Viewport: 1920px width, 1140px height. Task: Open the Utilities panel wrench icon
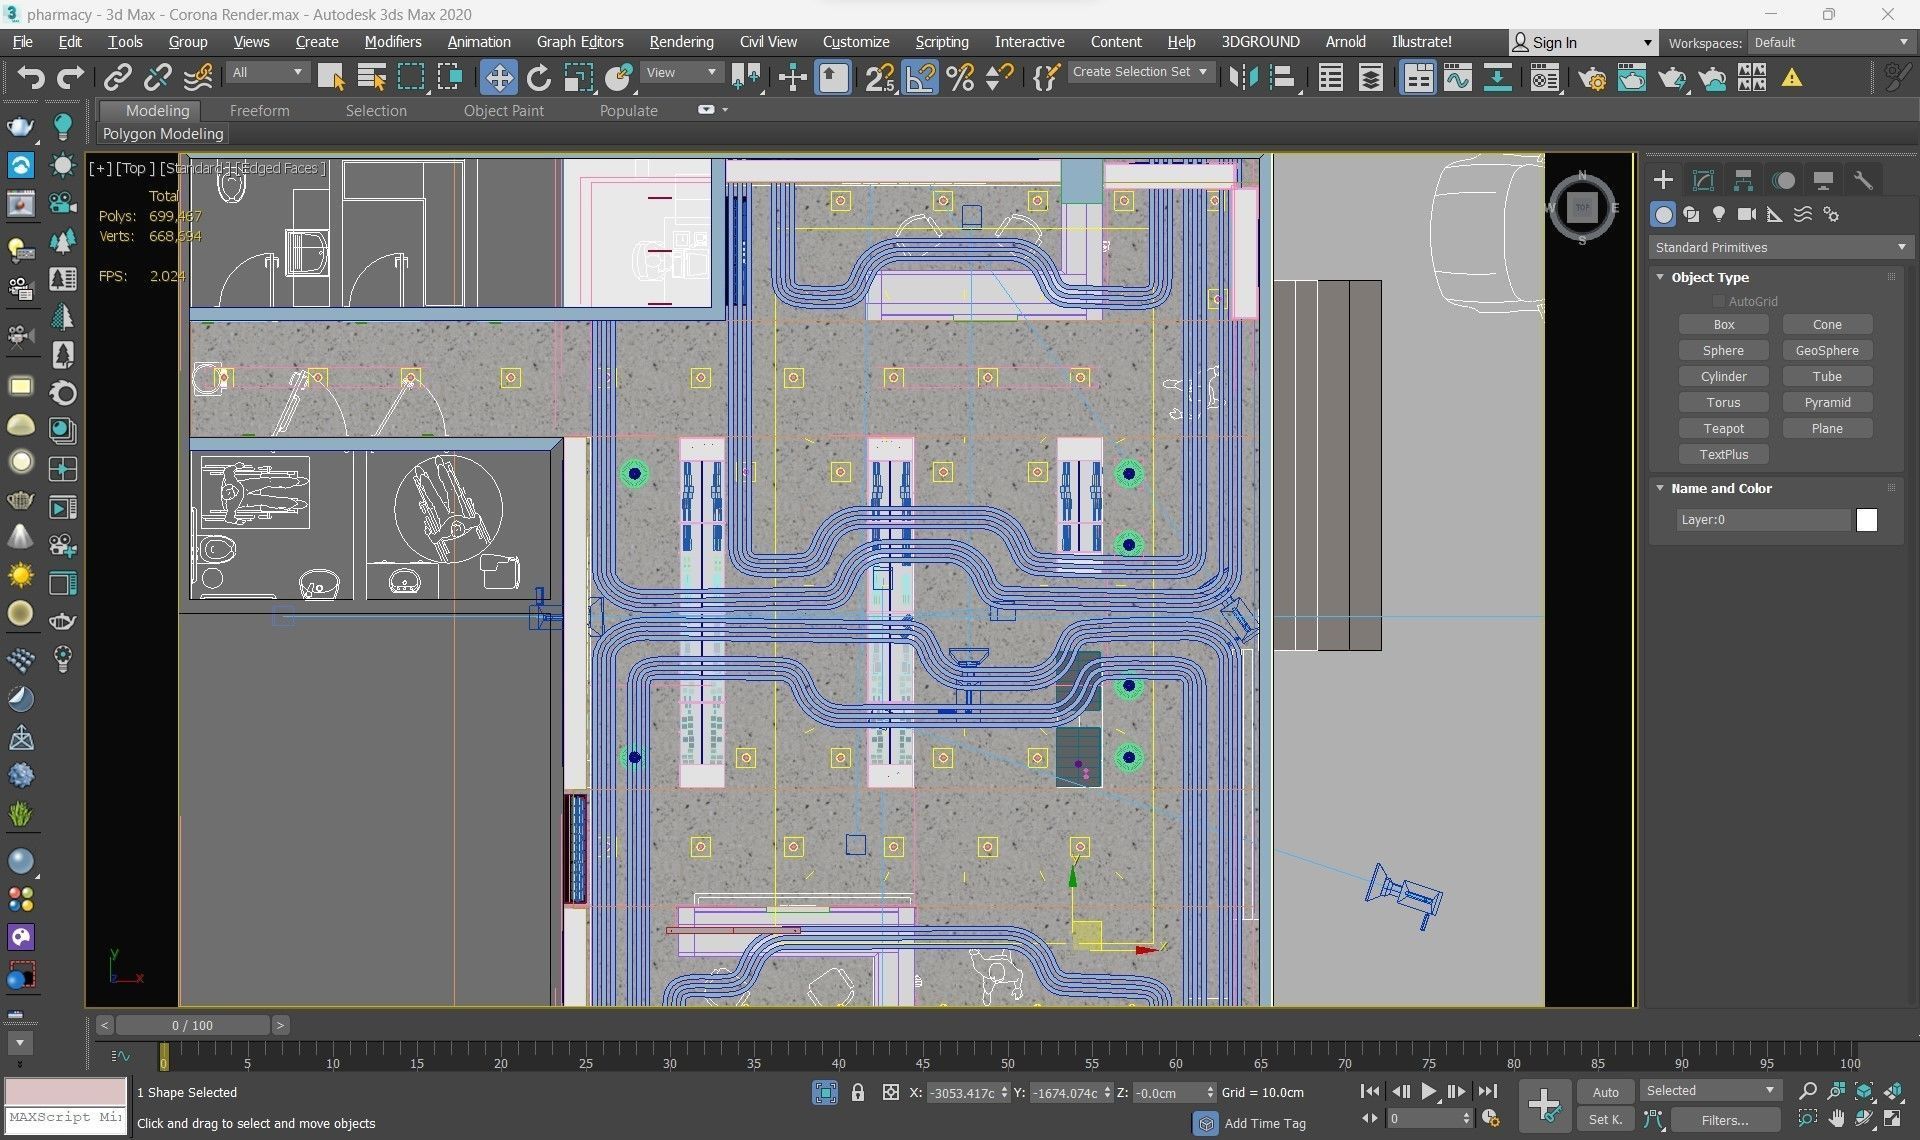[x=1862, y=180]
